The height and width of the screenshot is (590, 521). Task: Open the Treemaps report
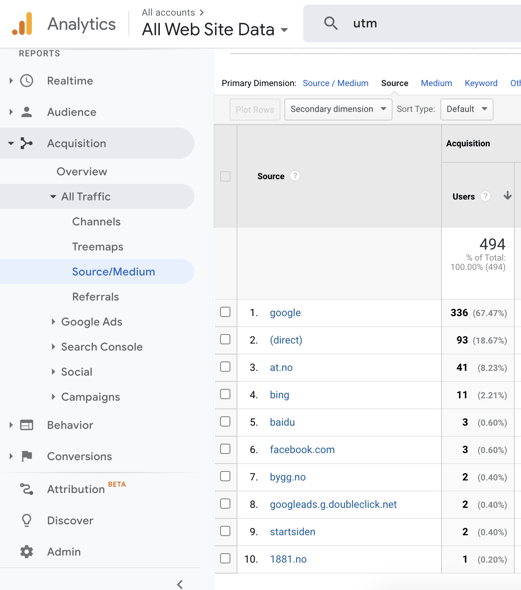tap(98, 246)
